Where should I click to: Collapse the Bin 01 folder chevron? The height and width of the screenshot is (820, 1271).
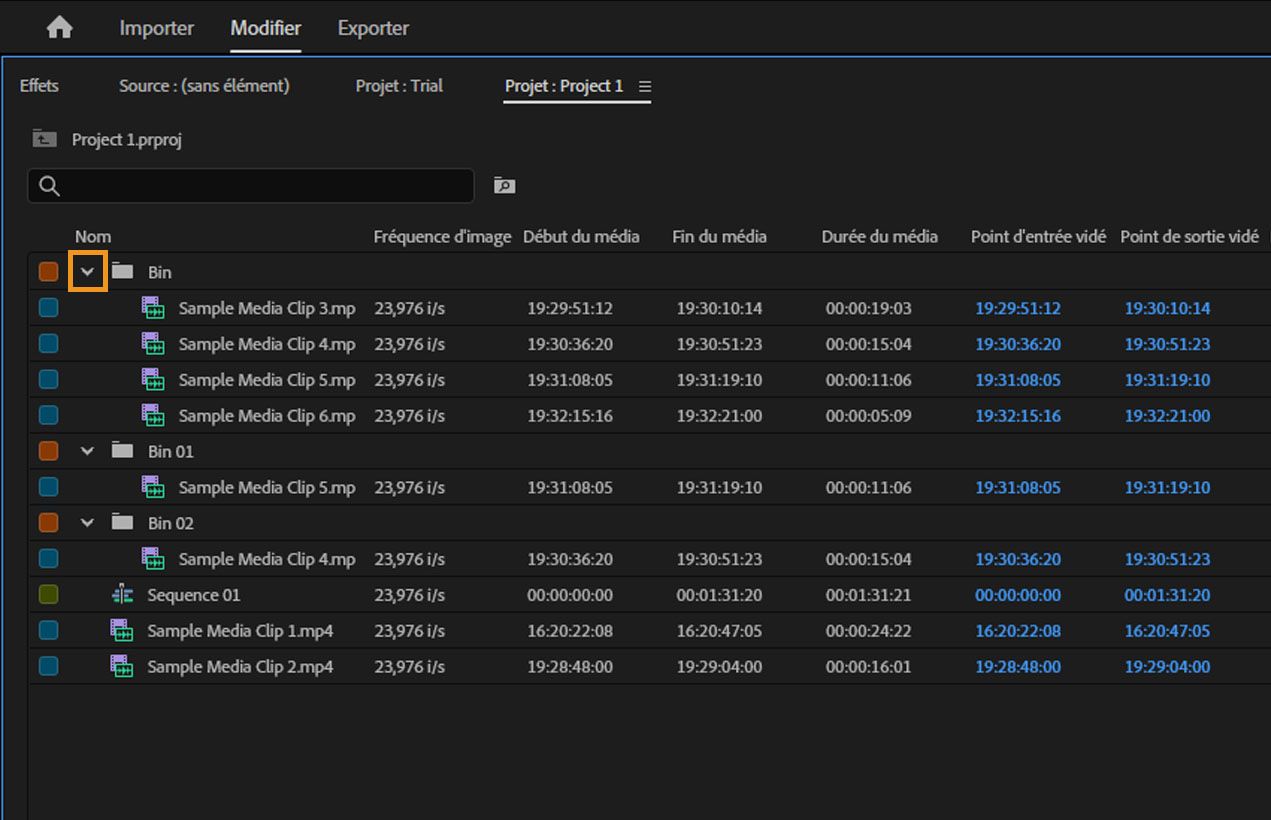[88, 451]
